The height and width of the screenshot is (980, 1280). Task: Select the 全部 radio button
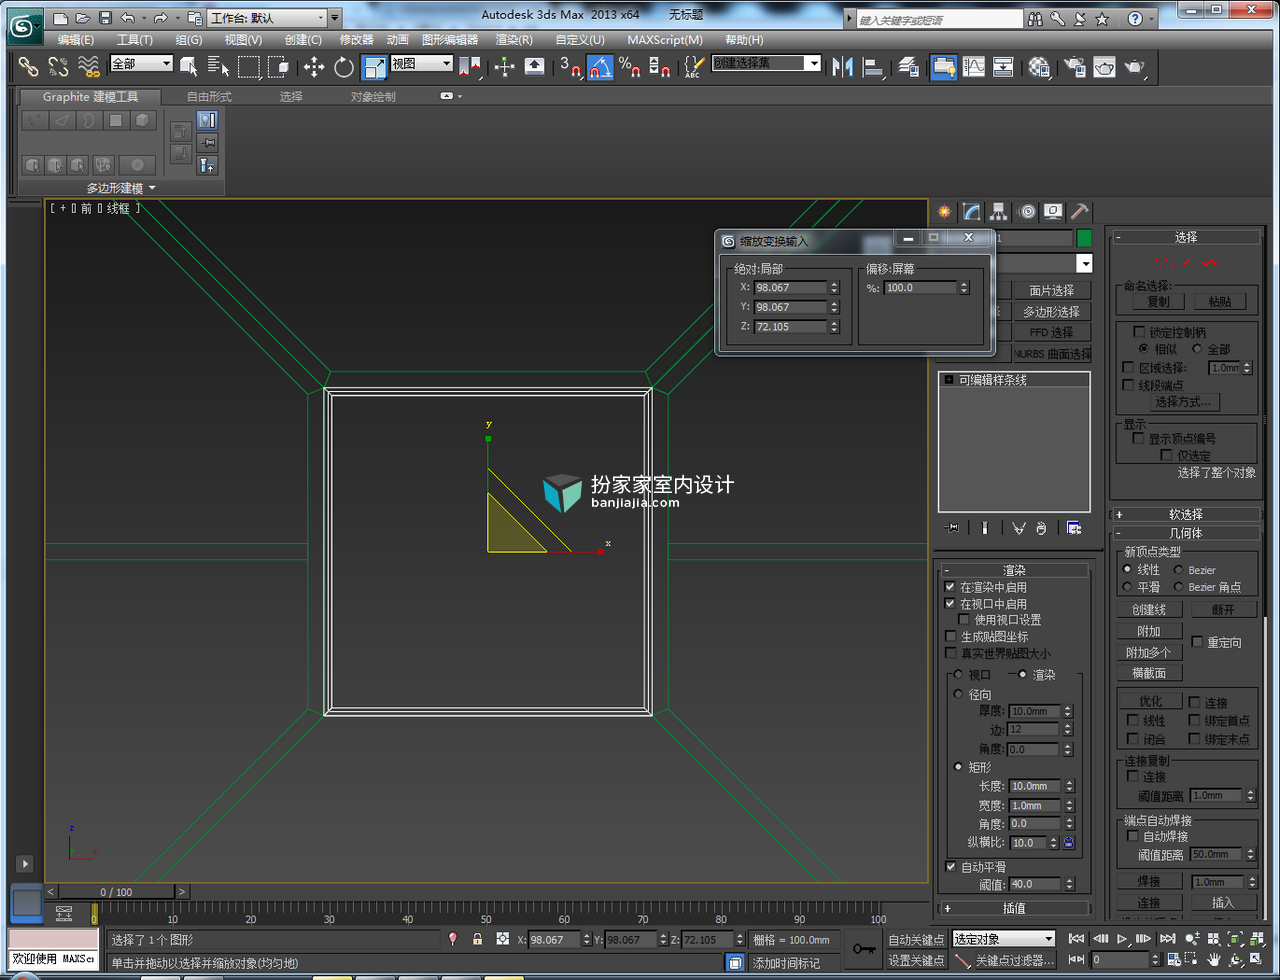(1197, 349)
